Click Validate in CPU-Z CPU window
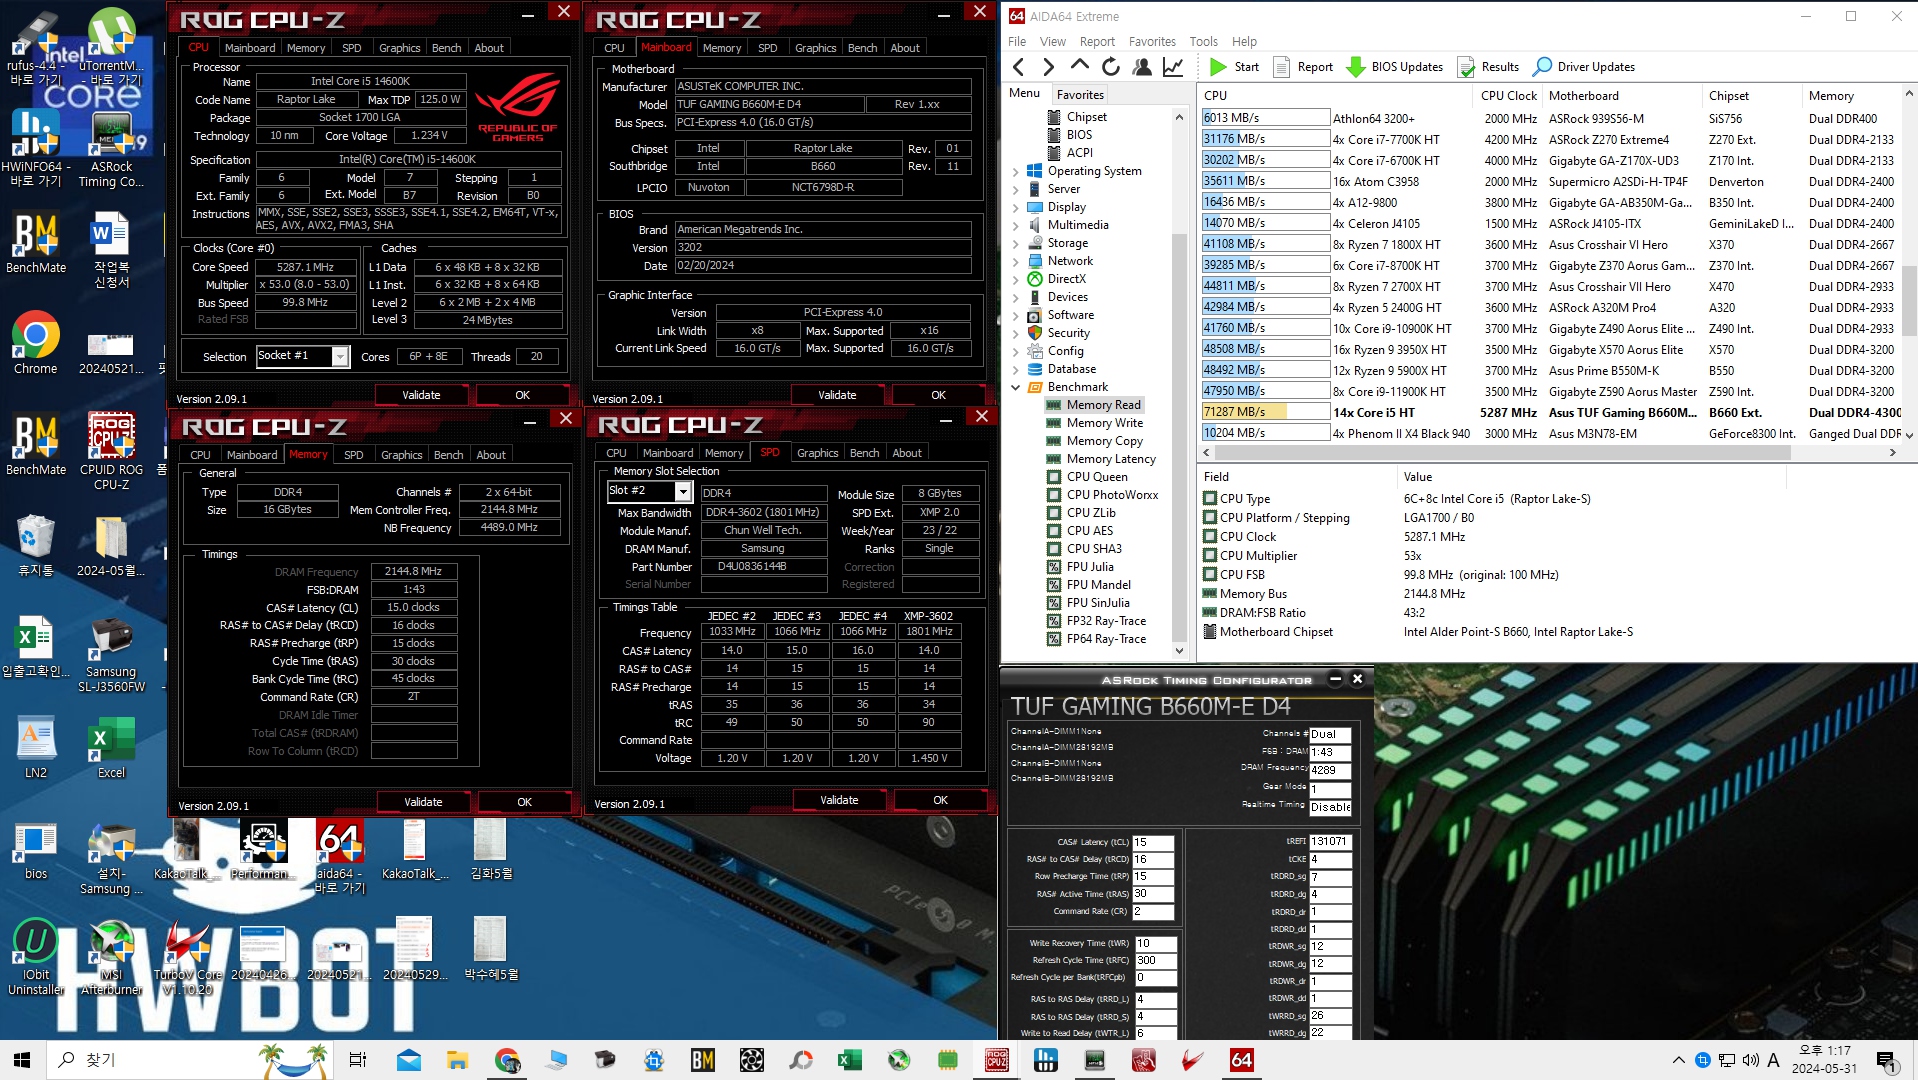Screen dimensions: 1918x1080 (x=421, y=394)
